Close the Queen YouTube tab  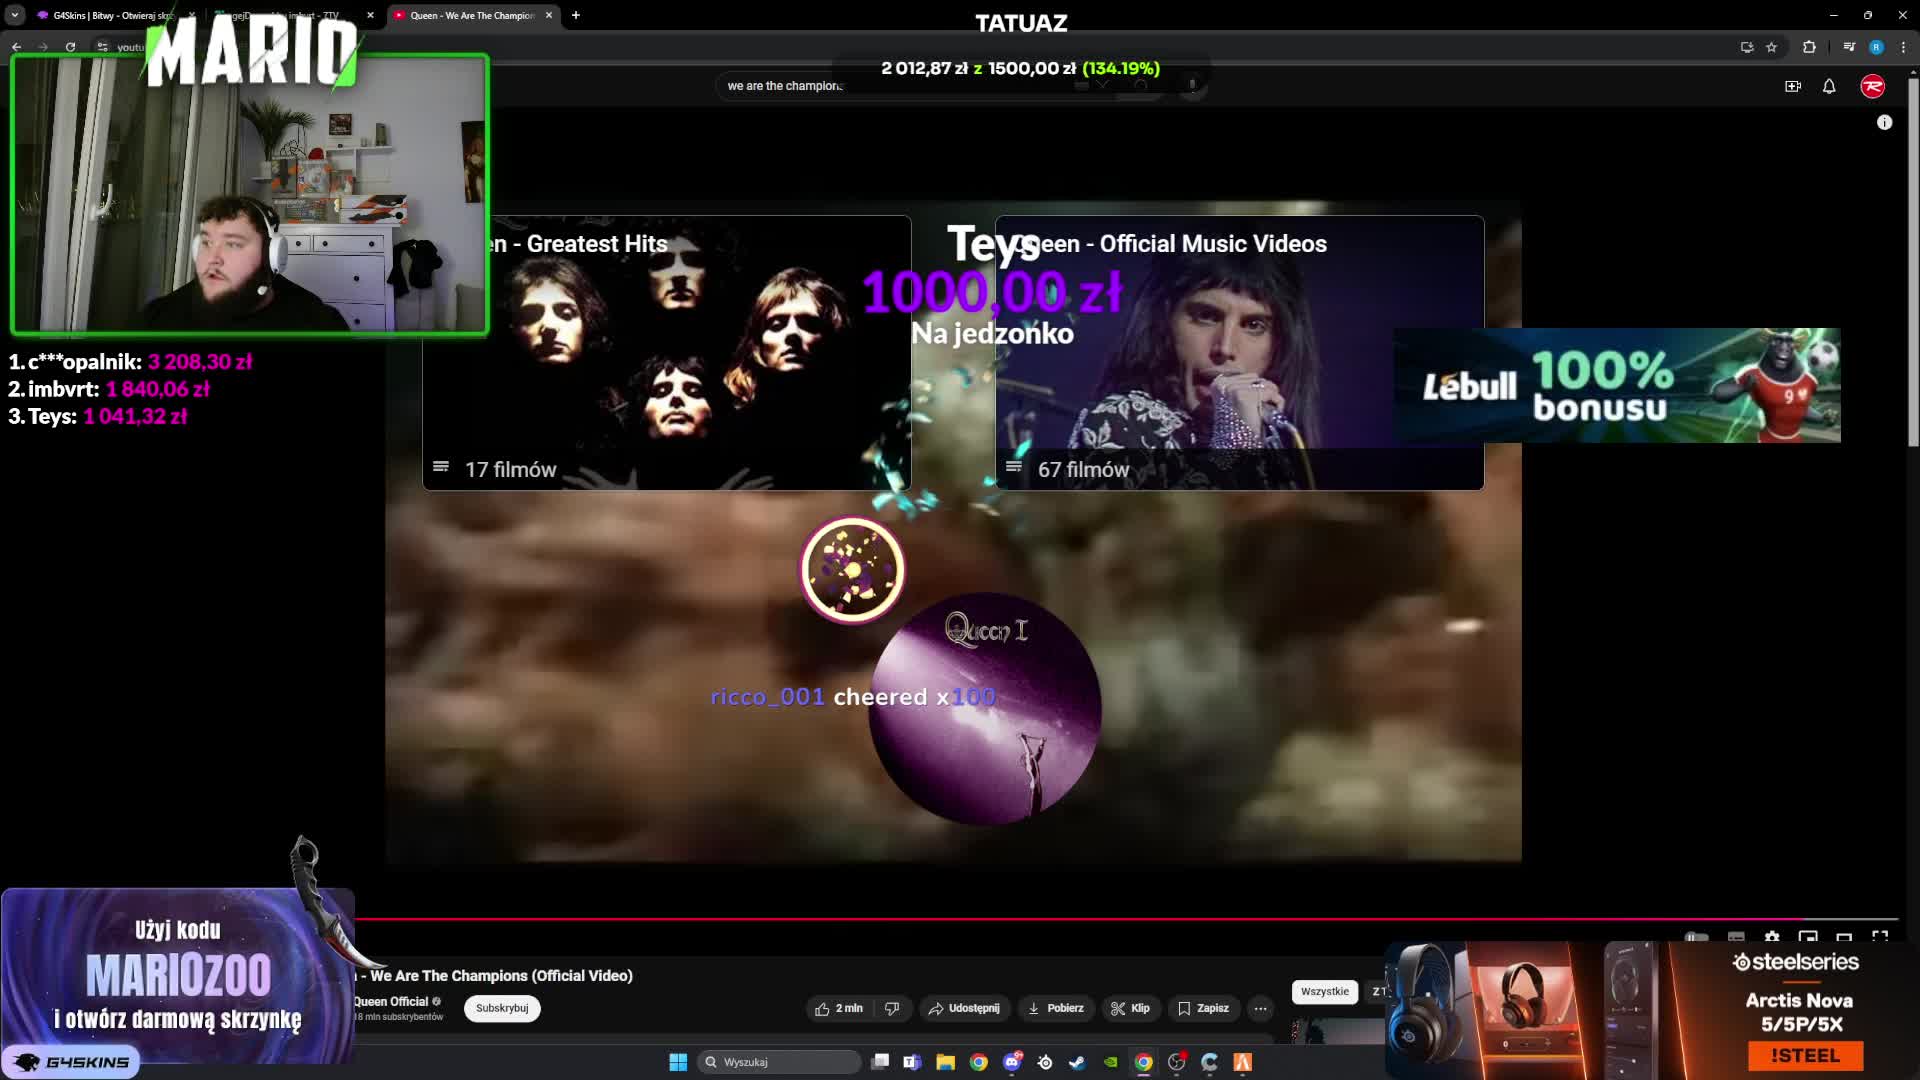tap(549, 15)
